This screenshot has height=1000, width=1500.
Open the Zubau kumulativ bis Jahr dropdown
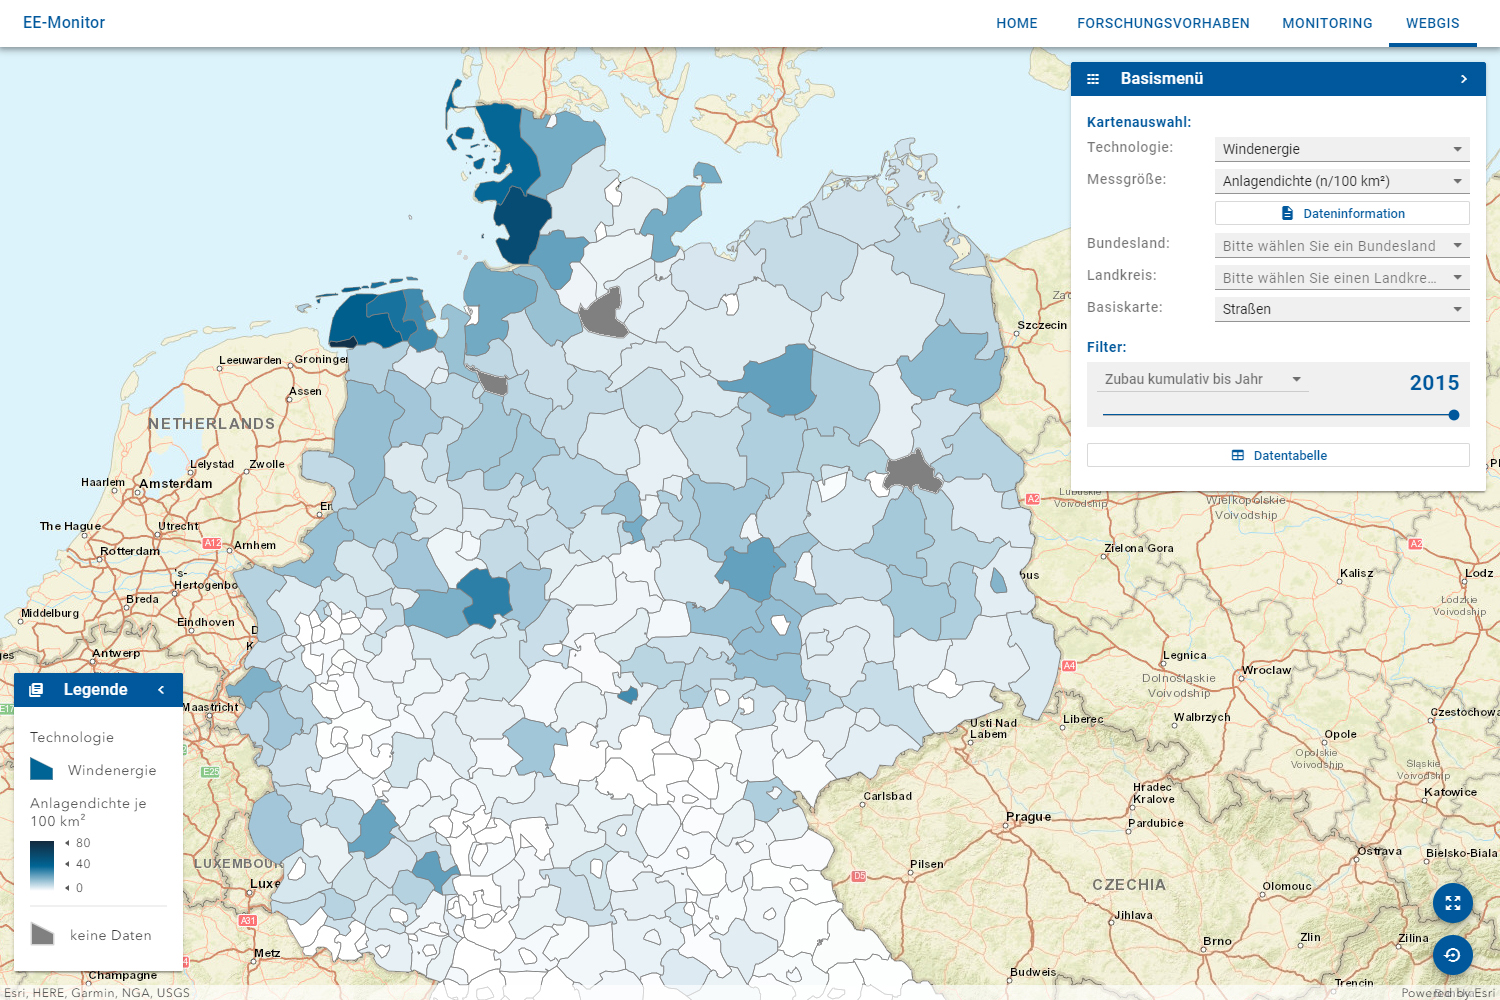pos(1201,379)
